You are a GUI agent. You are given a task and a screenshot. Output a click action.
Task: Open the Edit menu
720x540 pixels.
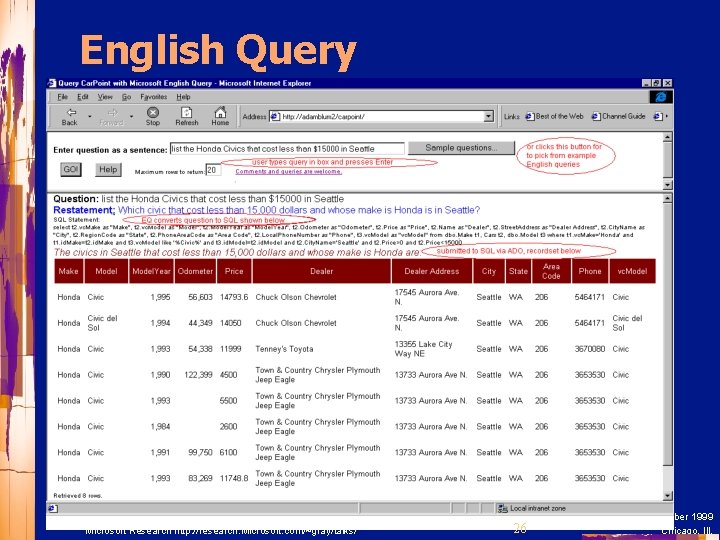[x=83, y=97]
